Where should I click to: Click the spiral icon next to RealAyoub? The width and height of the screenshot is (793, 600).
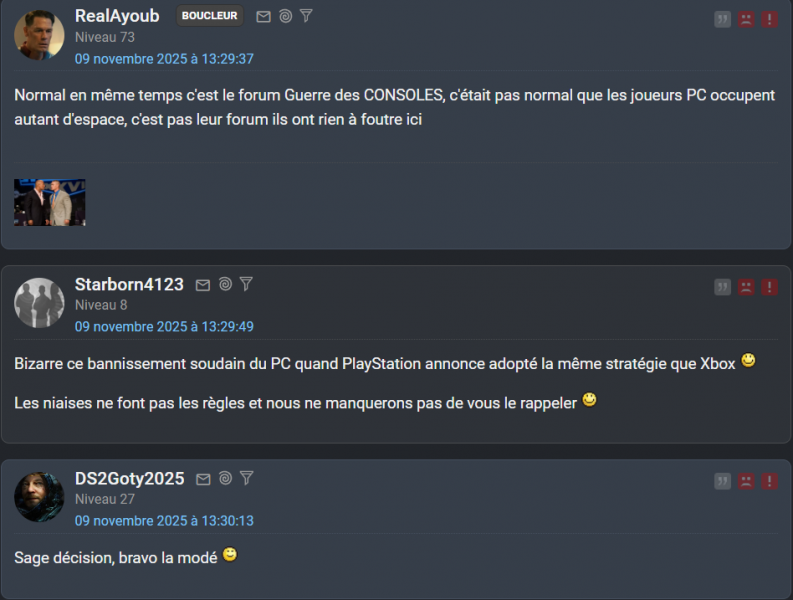tap(285, 17)
